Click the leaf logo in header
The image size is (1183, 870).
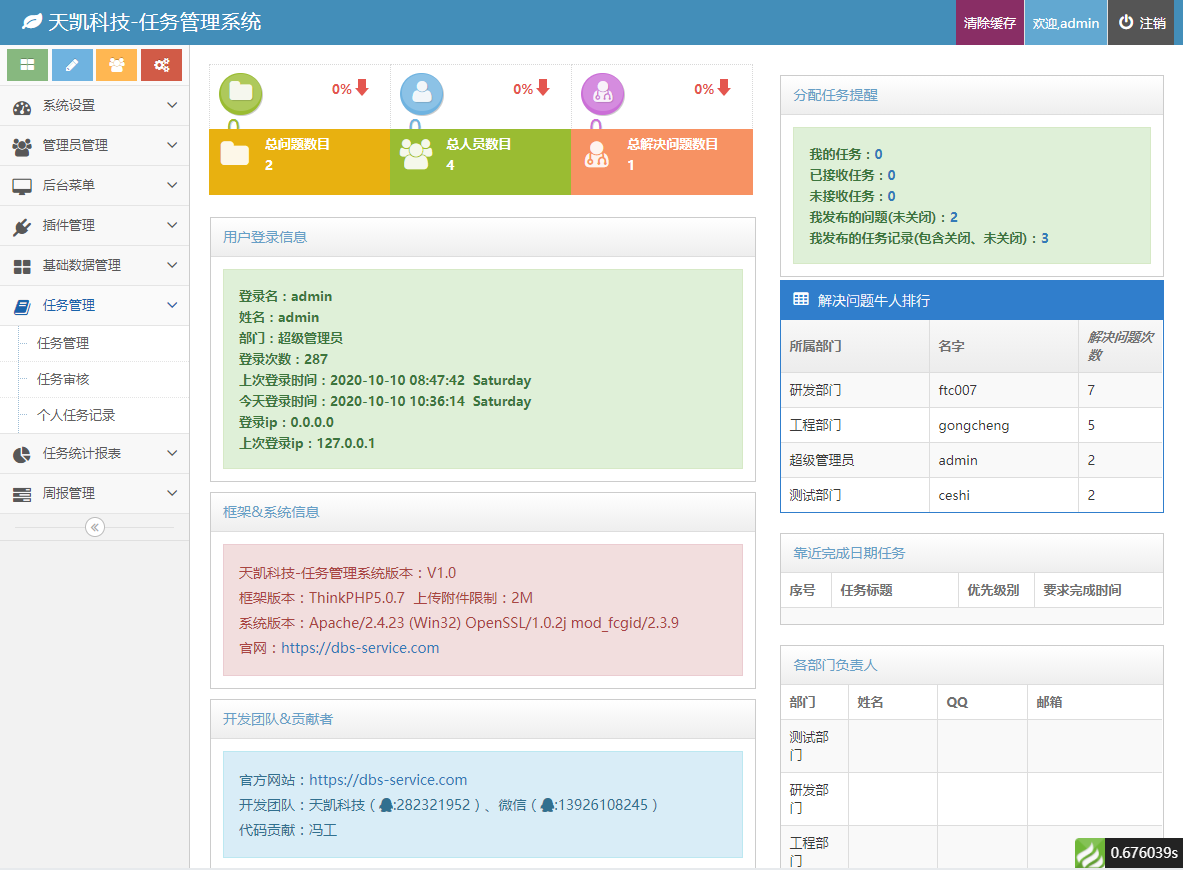coord(32,22)
